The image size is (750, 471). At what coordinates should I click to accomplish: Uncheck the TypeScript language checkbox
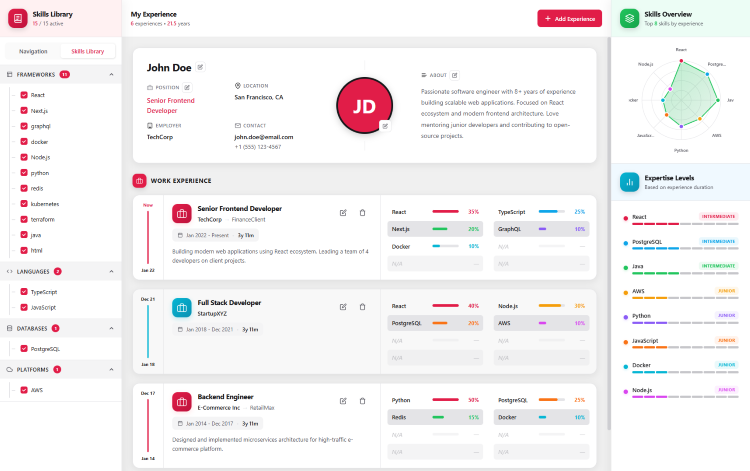tap(24, 292)
